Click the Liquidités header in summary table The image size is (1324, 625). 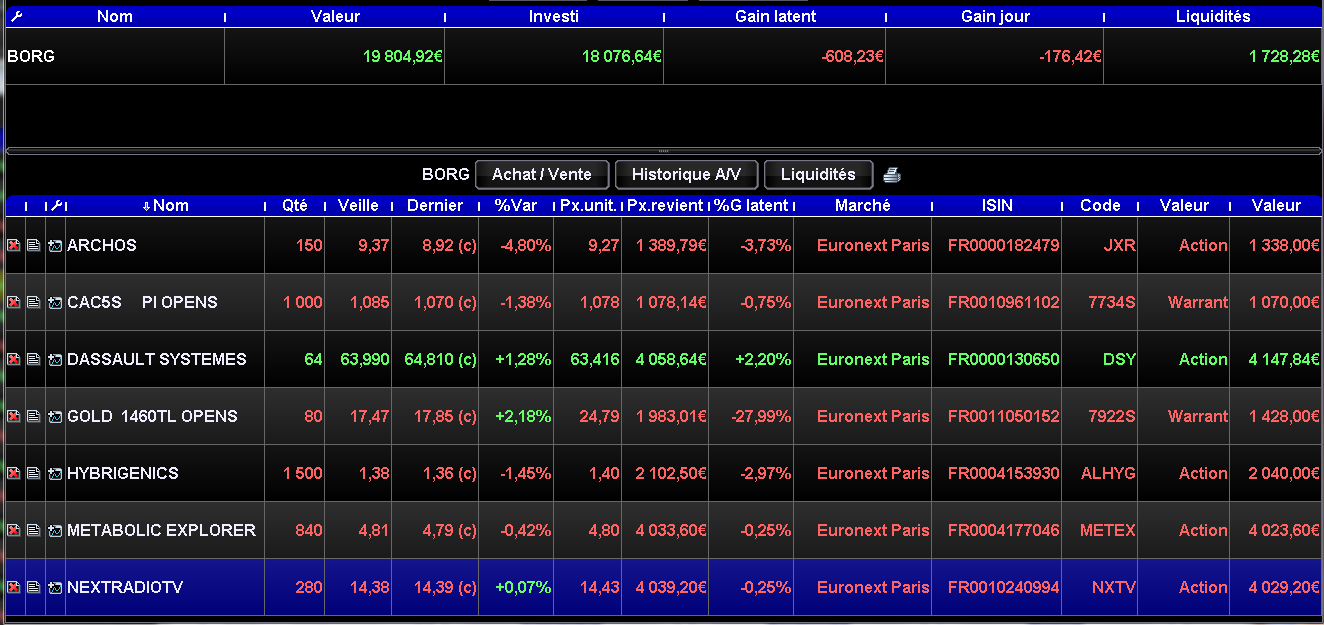pyautogui.click(x=1213, y=16)
